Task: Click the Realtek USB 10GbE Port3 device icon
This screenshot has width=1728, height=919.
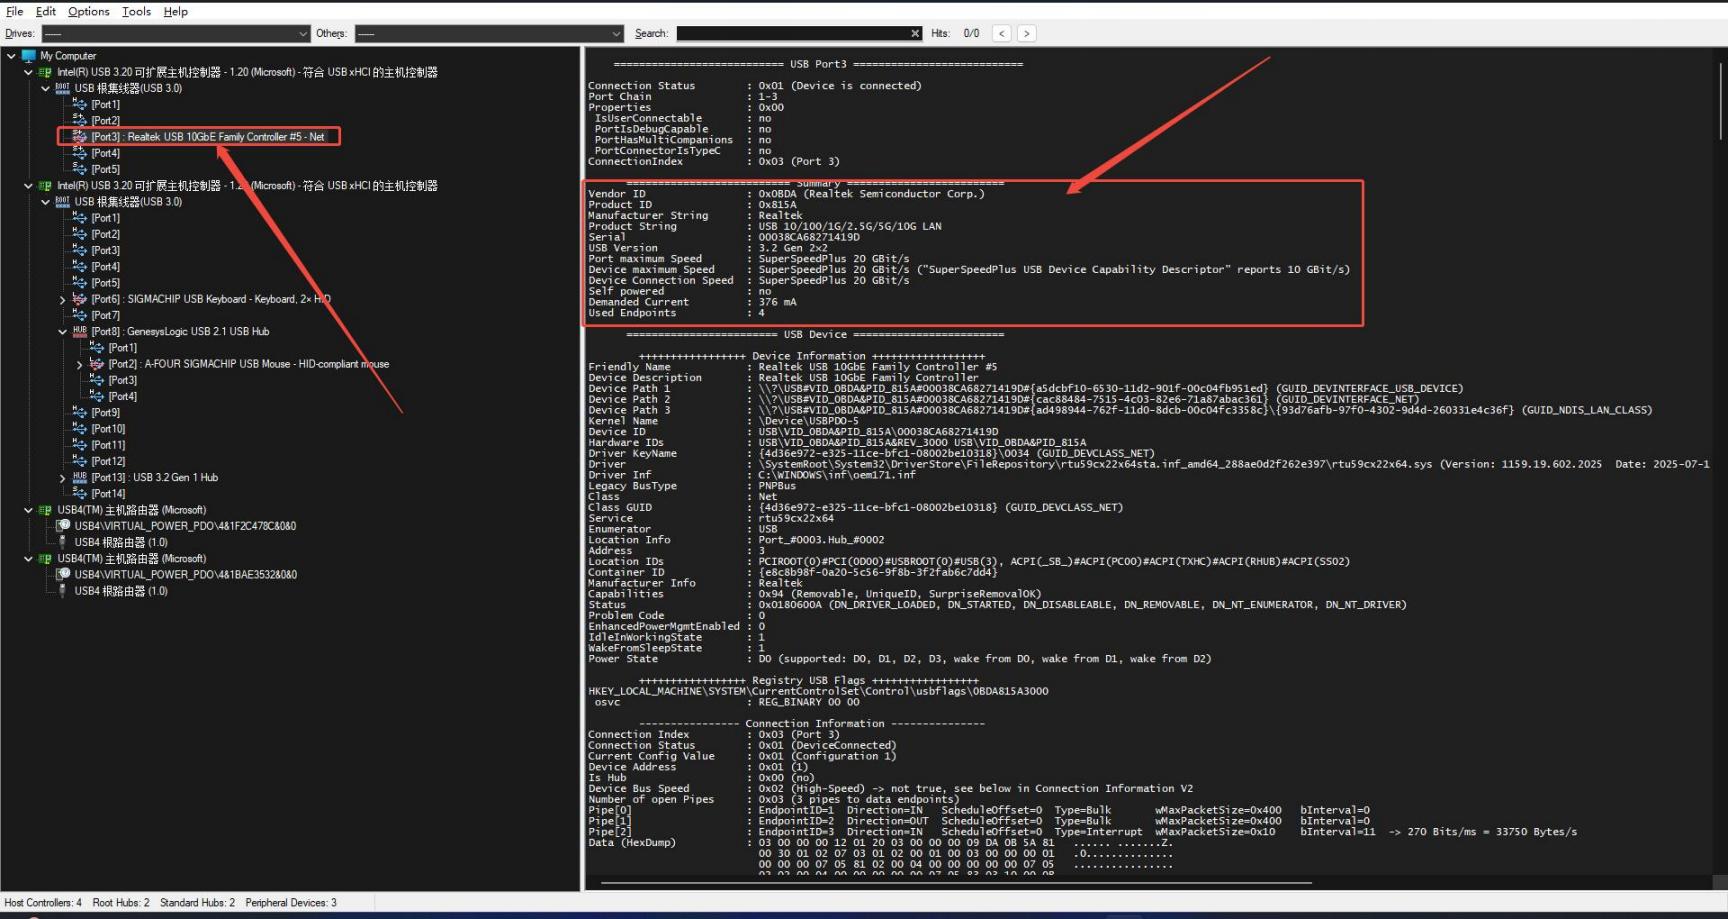Action: 80,137
